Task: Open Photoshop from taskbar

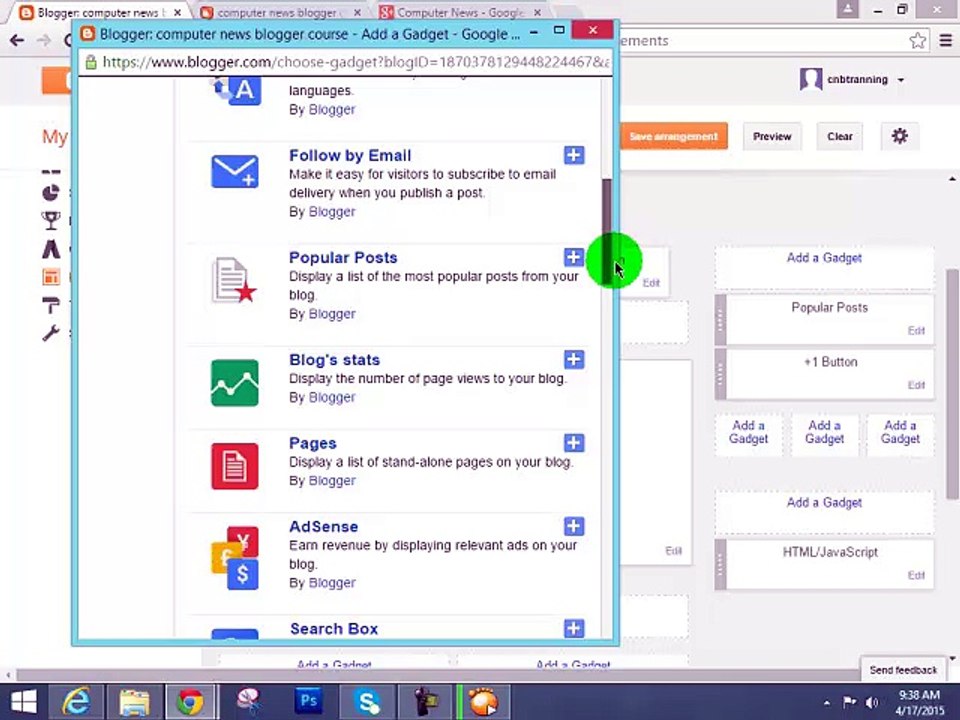Action: pyautogui.click(x=309, y=702)
